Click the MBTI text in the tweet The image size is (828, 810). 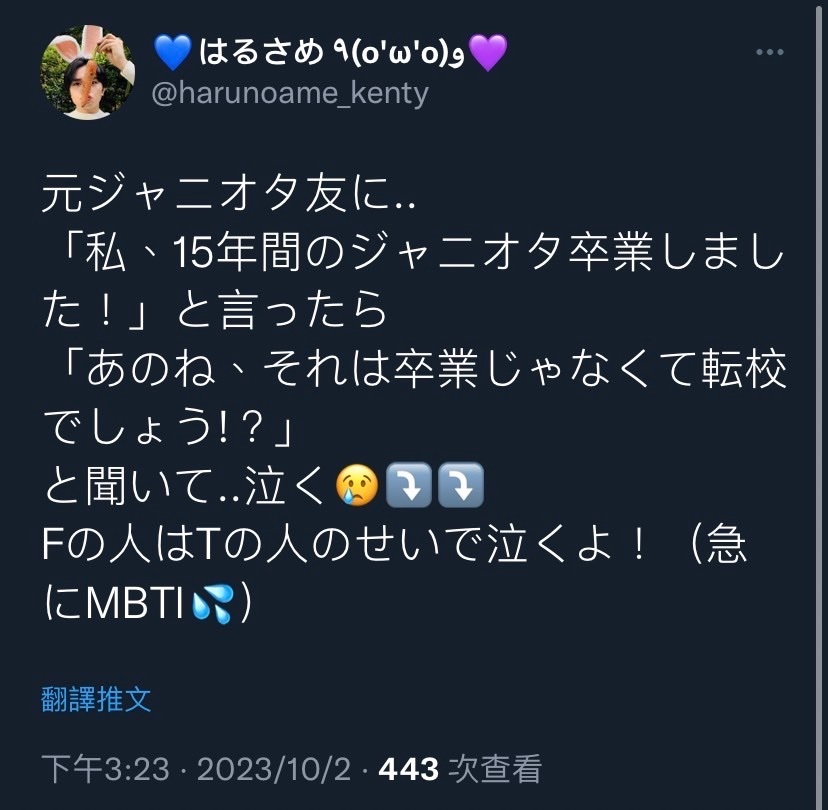(x=135, y=603)
